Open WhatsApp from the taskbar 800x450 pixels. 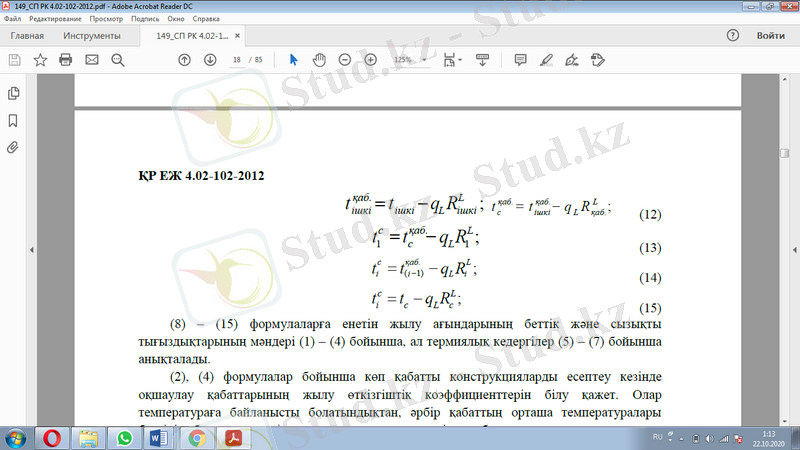click(x=125, y=438)
